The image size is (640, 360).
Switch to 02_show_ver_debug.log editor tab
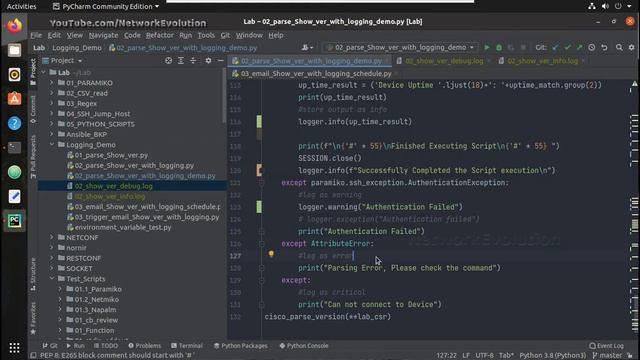(444, 61)
